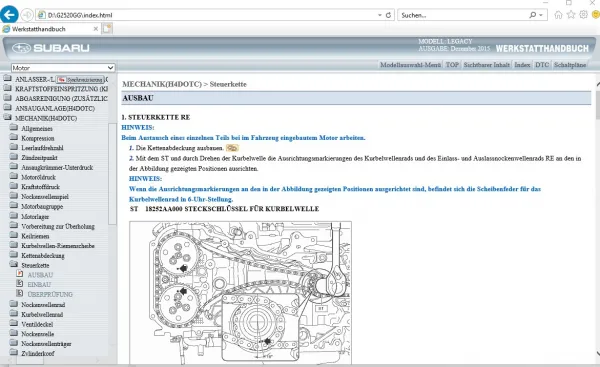Close the Werkstatthandbuch tab
The height and width of the screenshot is (367, 600).
[96, 29]
